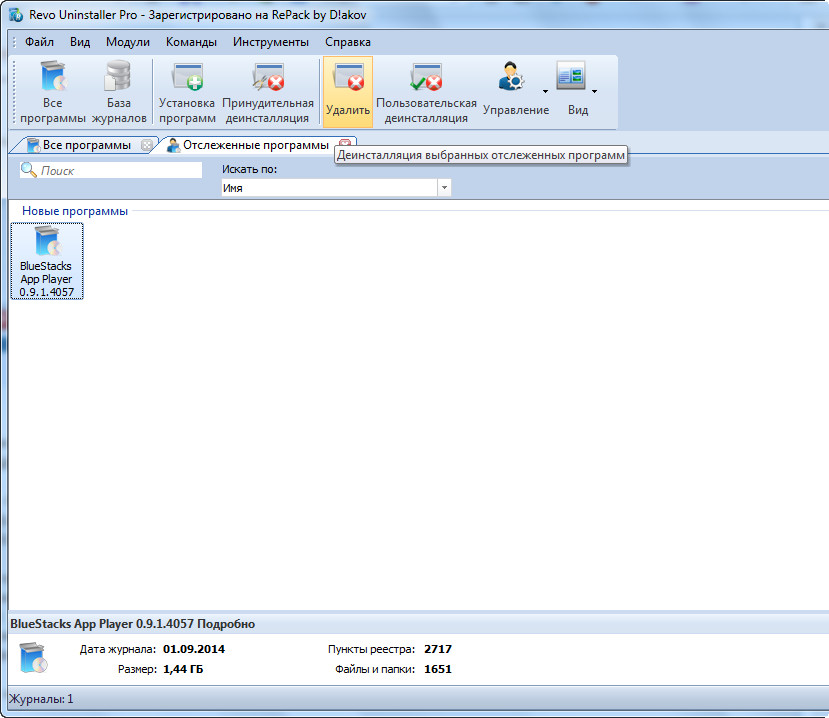Select the Отслеженные программы tab
Viewport: 829px width, 718px height.
point(254,145)
